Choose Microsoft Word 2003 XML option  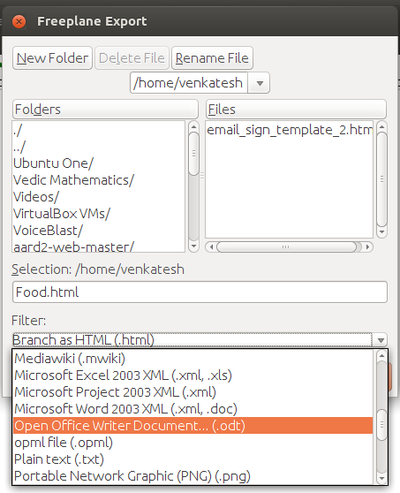pyautogui.click(x=193, y=409)
